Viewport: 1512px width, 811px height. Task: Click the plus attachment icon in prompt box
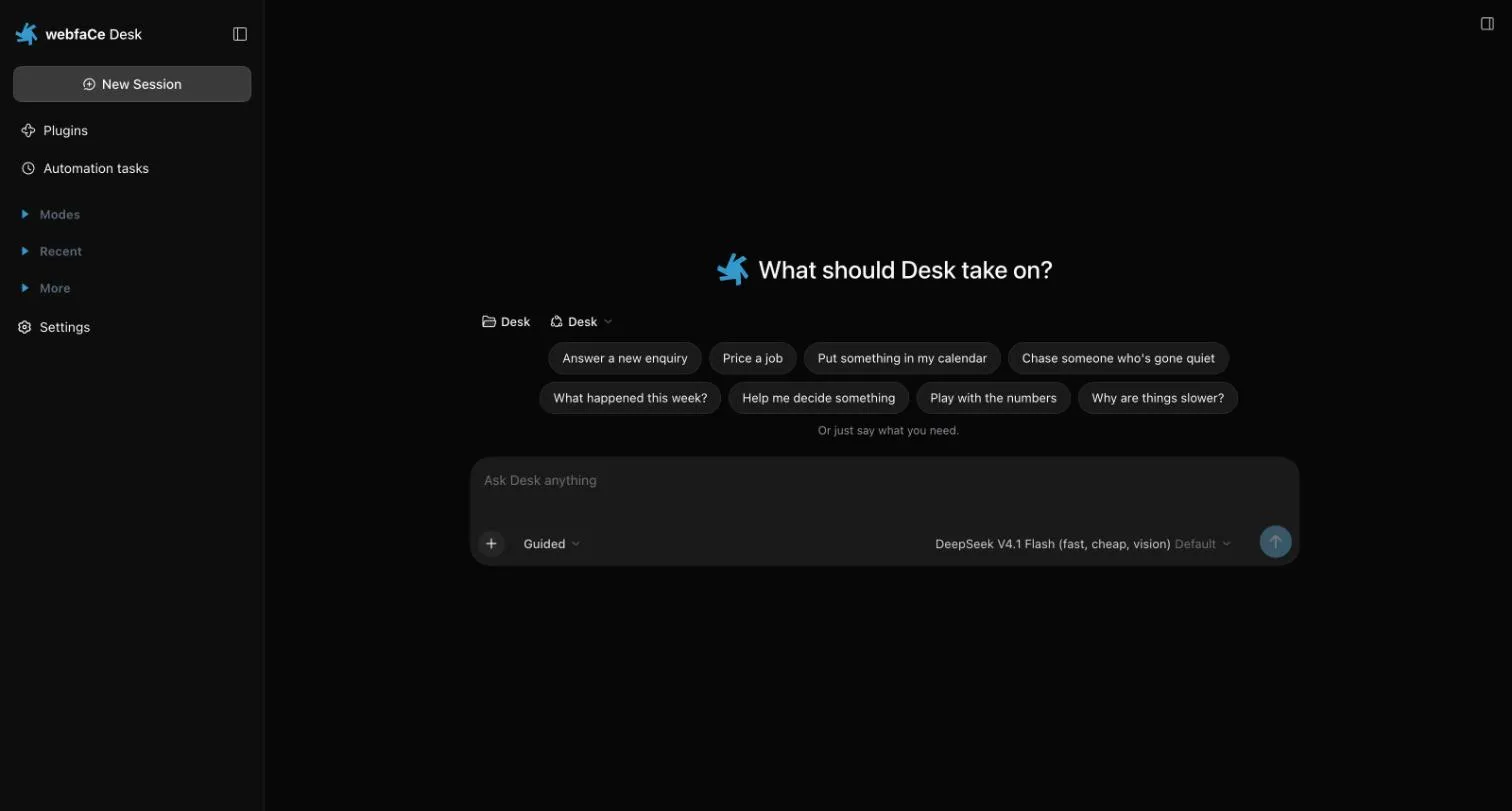(x=491, y=544)
